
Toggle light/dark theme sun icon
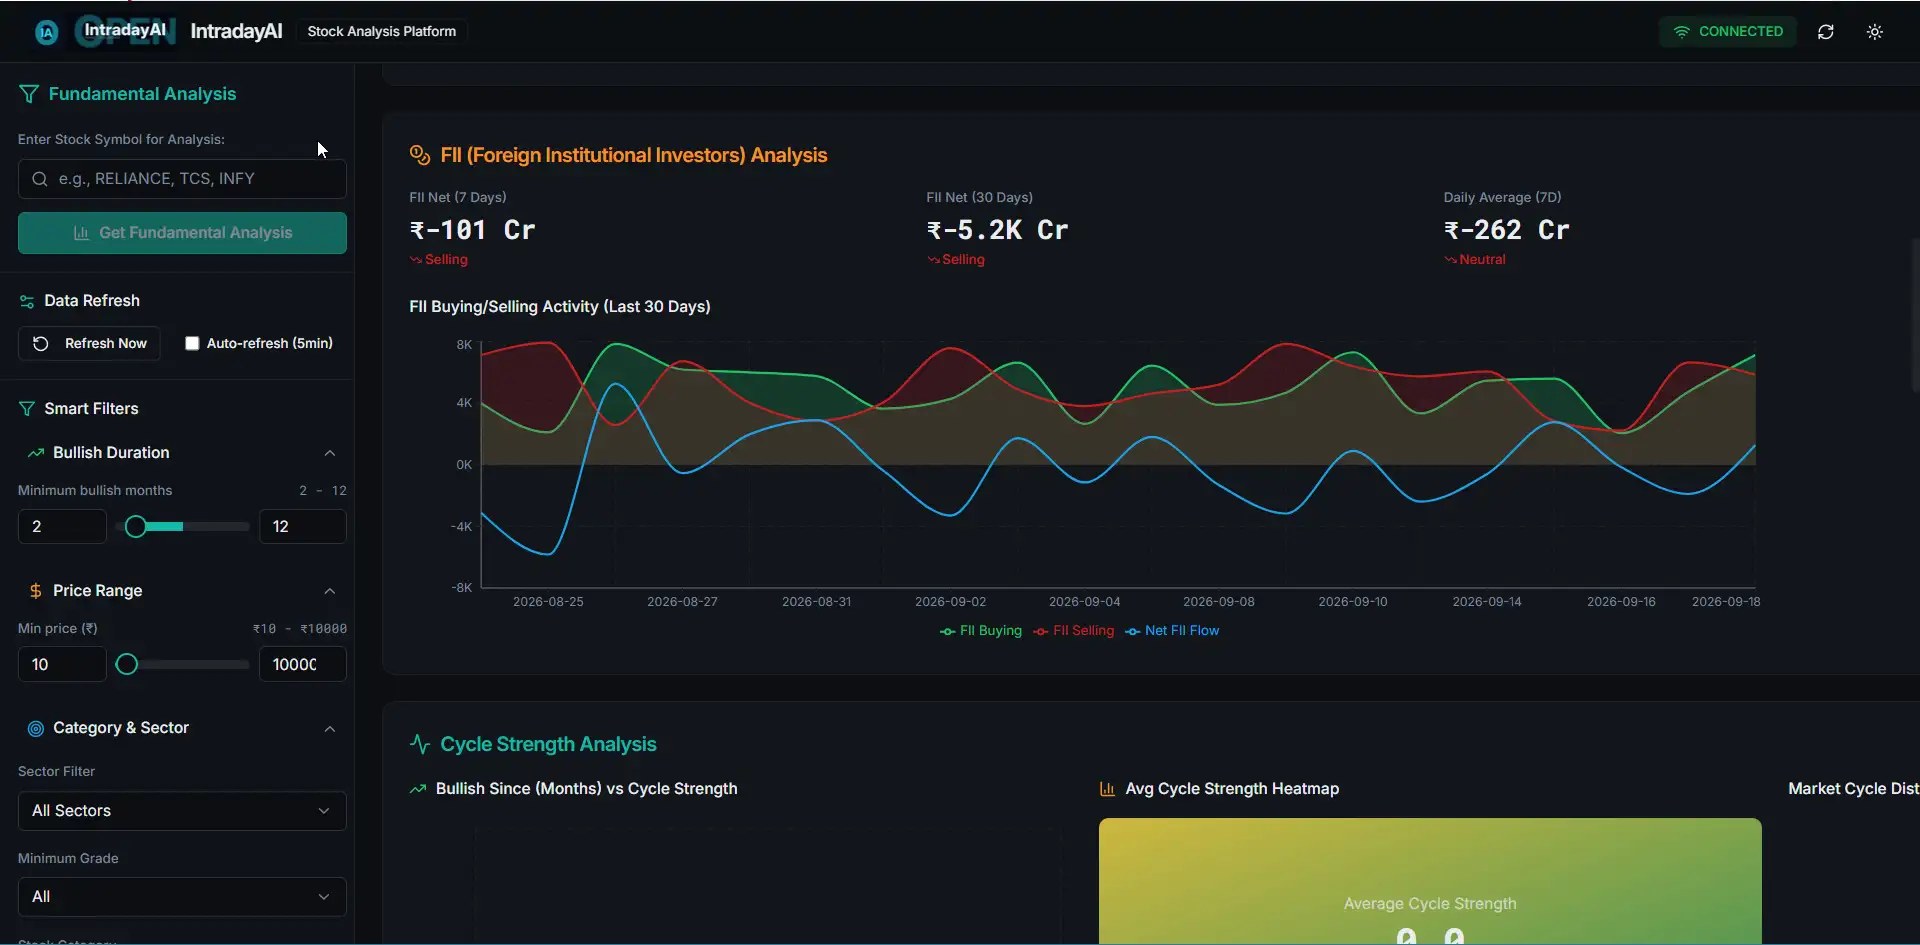coord(1875,32)
